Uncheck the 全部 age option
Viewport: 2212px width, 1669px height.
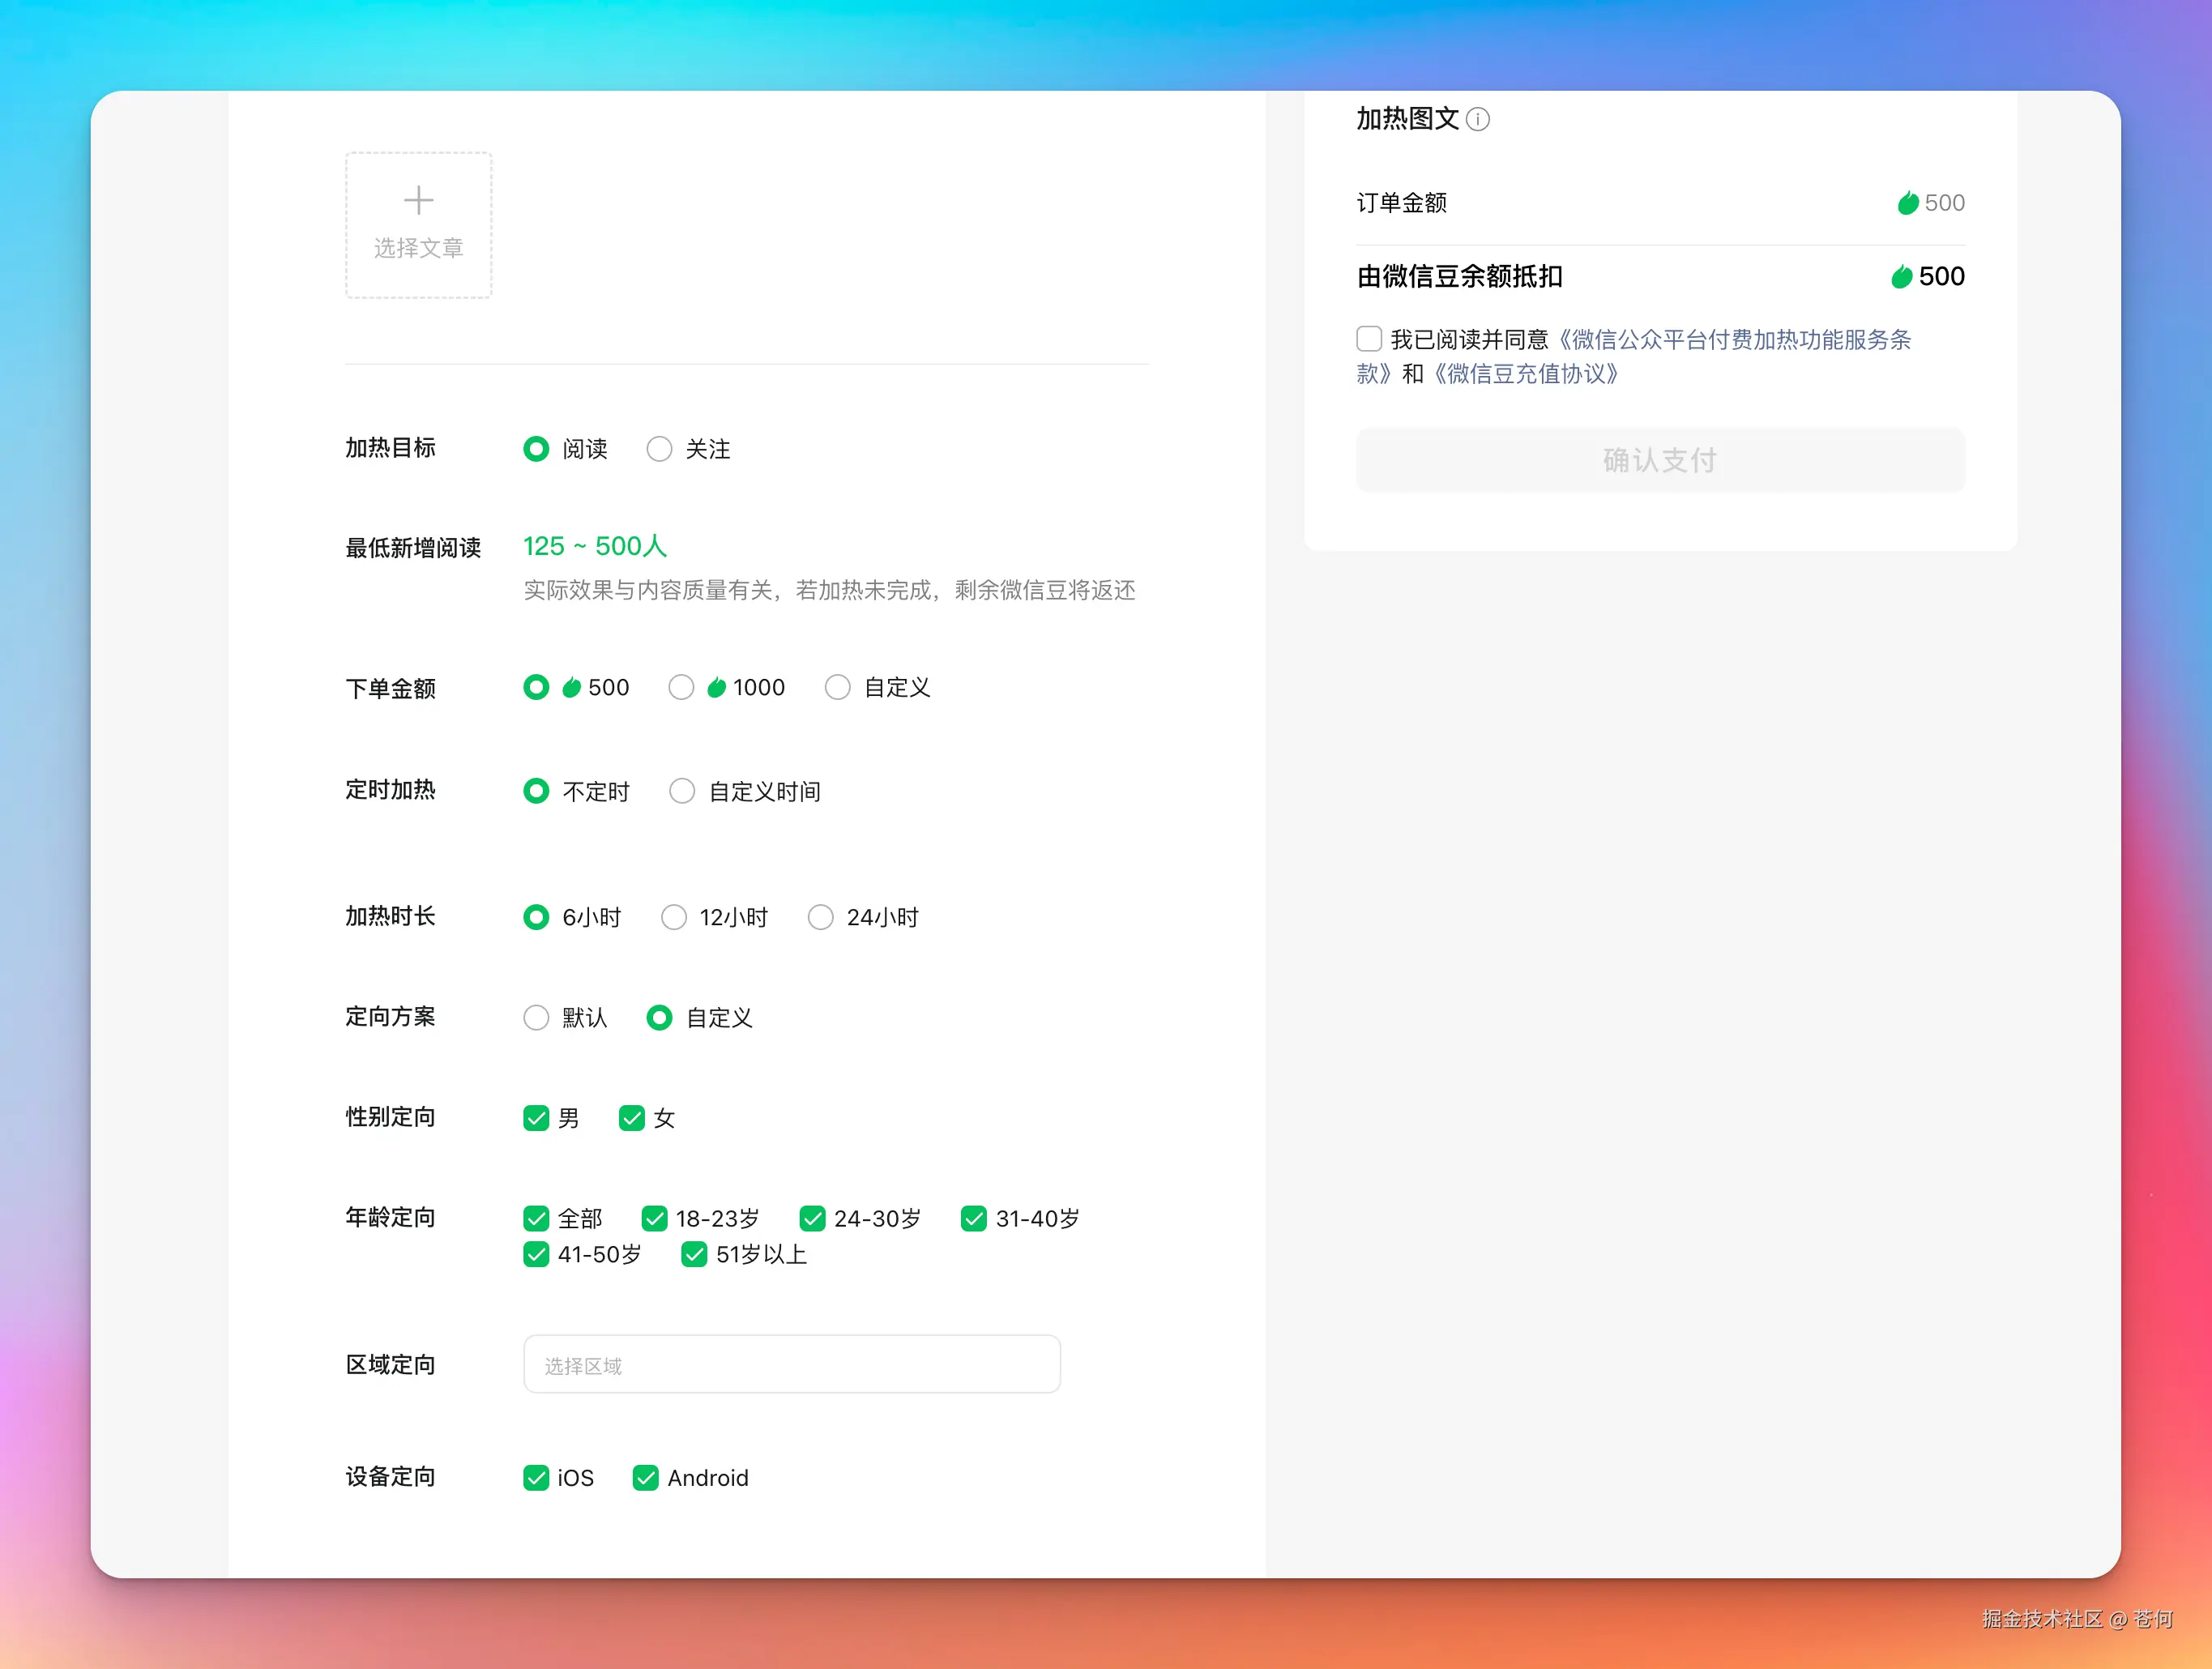536,1218
